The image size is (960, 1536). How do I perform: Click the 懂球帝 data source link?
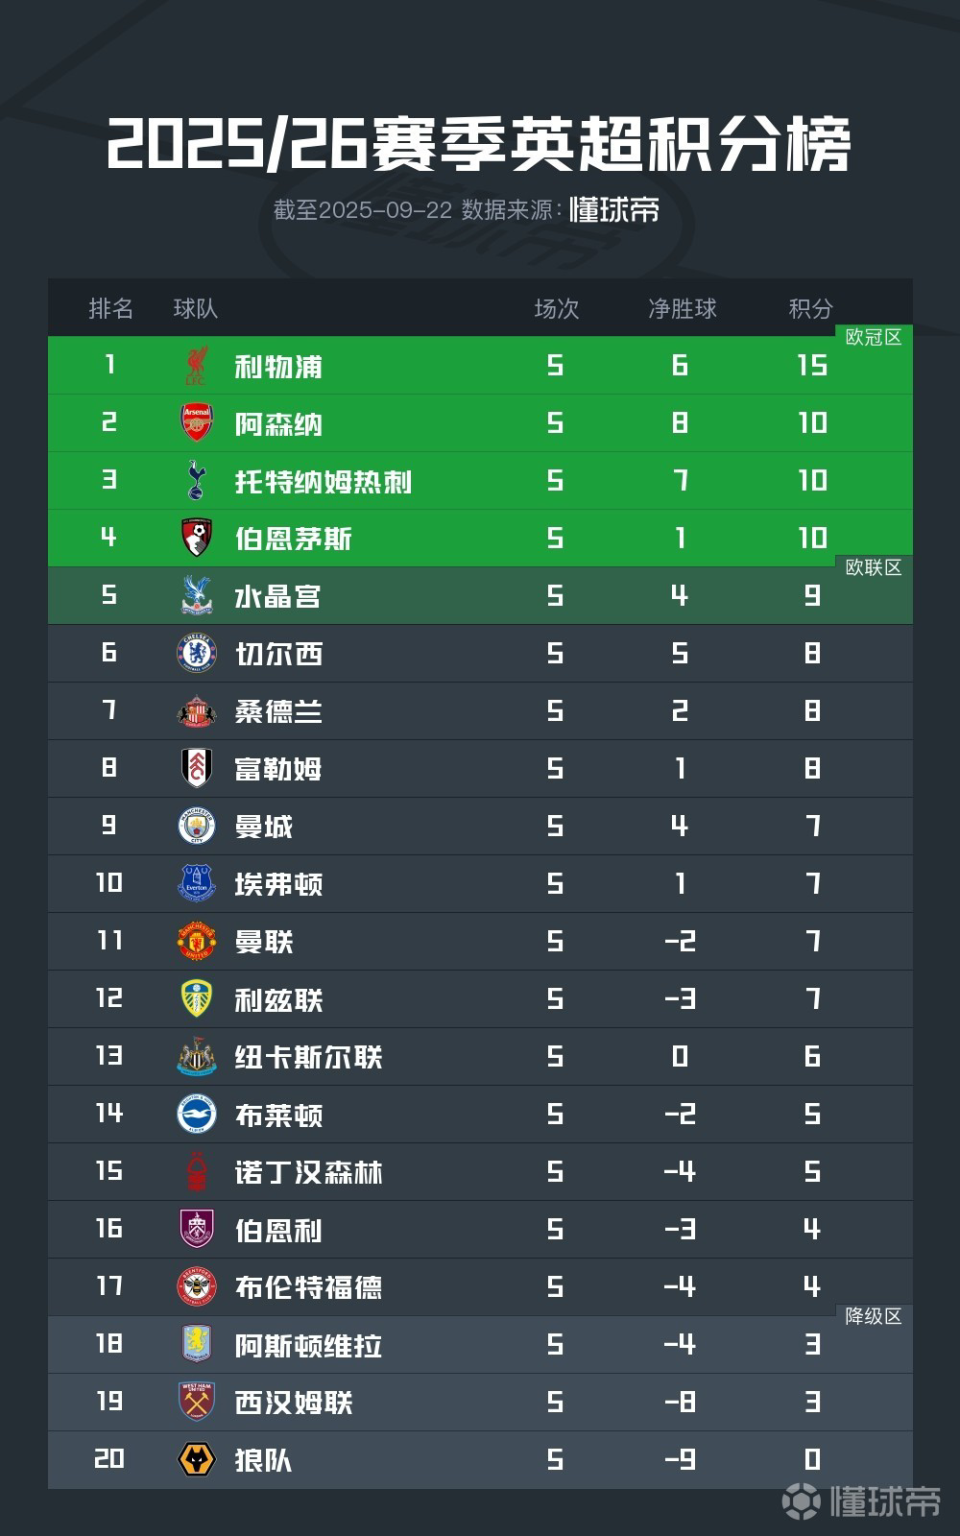pyautogui.click(x=614, y=210)
